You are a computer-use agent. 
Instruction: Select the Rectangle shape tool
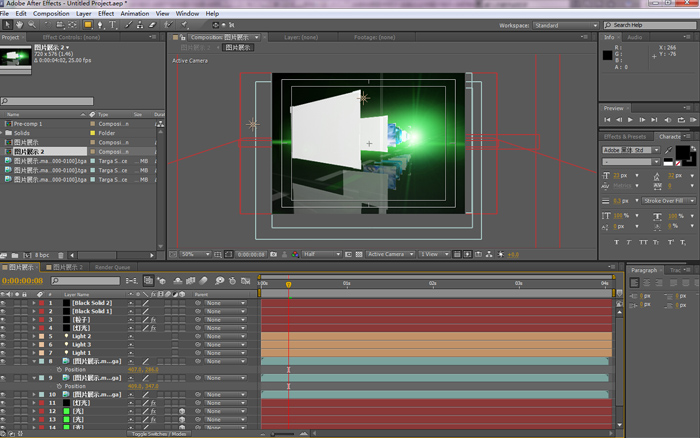click(88, 24)
